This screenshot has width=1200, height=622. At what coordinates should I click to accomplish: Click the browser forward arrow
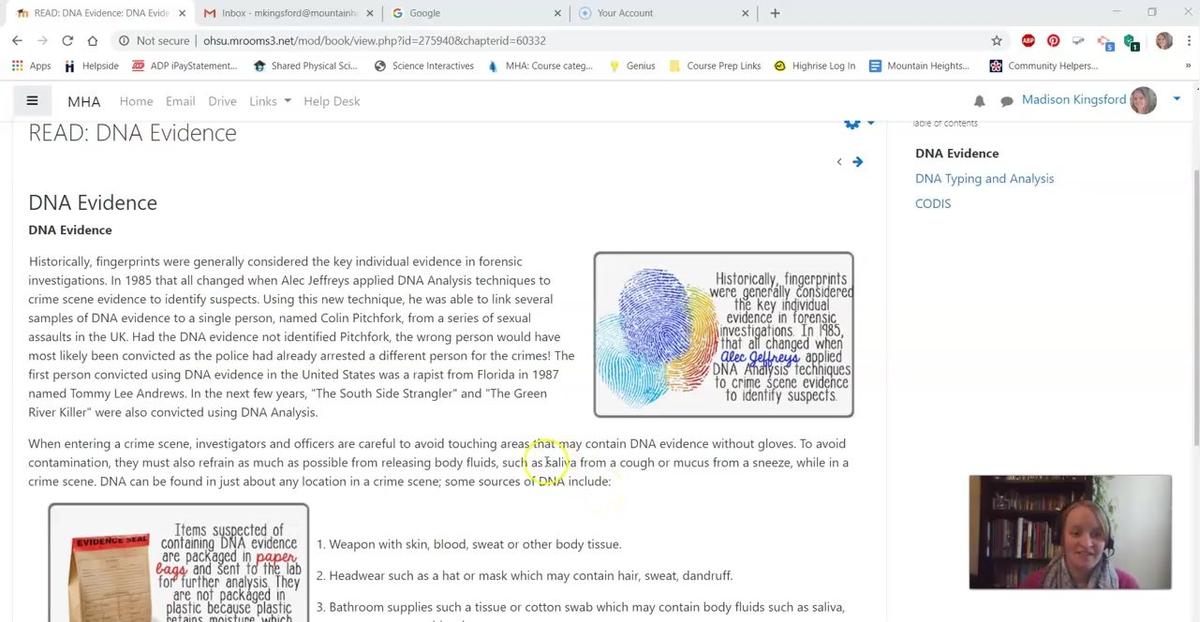tap(42, 40)
